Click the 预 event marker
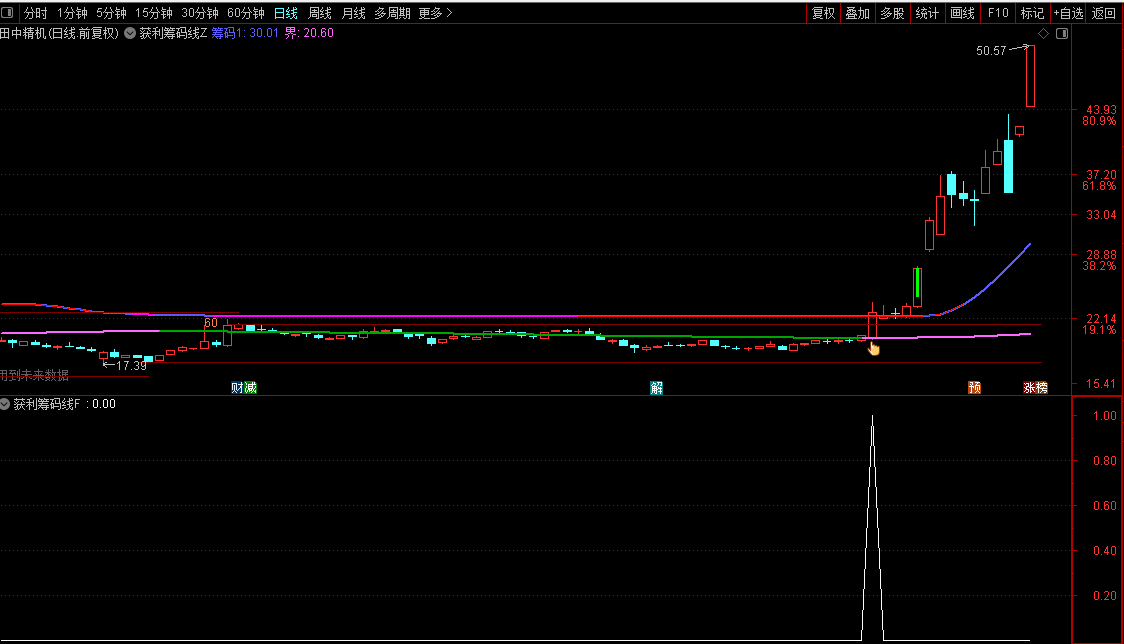The width and height of the screenshot is (1124, 644). coord(974,388)
